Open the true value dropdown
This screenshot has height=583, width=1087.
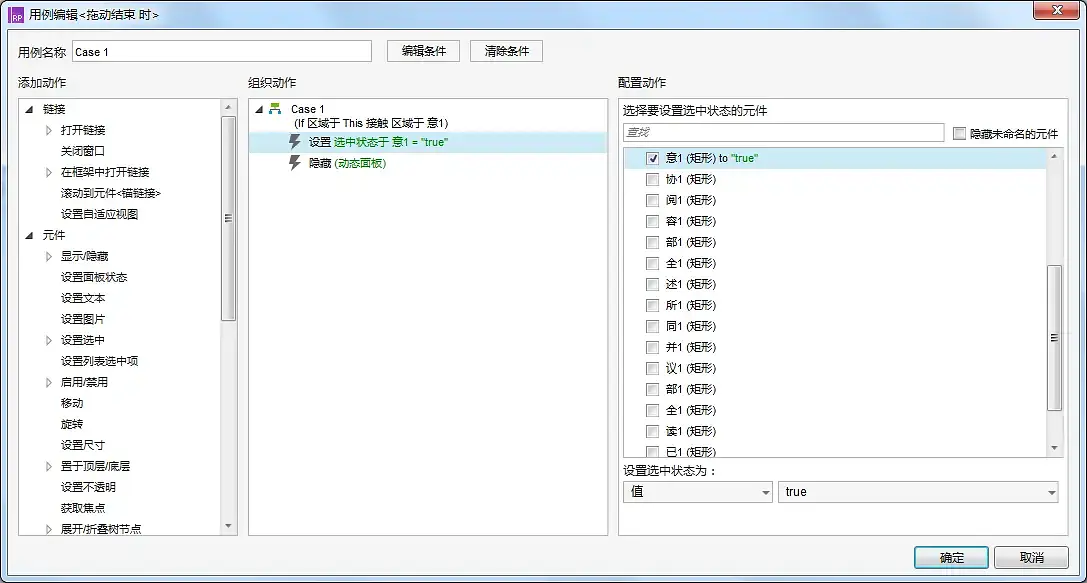tap(917, 492)
